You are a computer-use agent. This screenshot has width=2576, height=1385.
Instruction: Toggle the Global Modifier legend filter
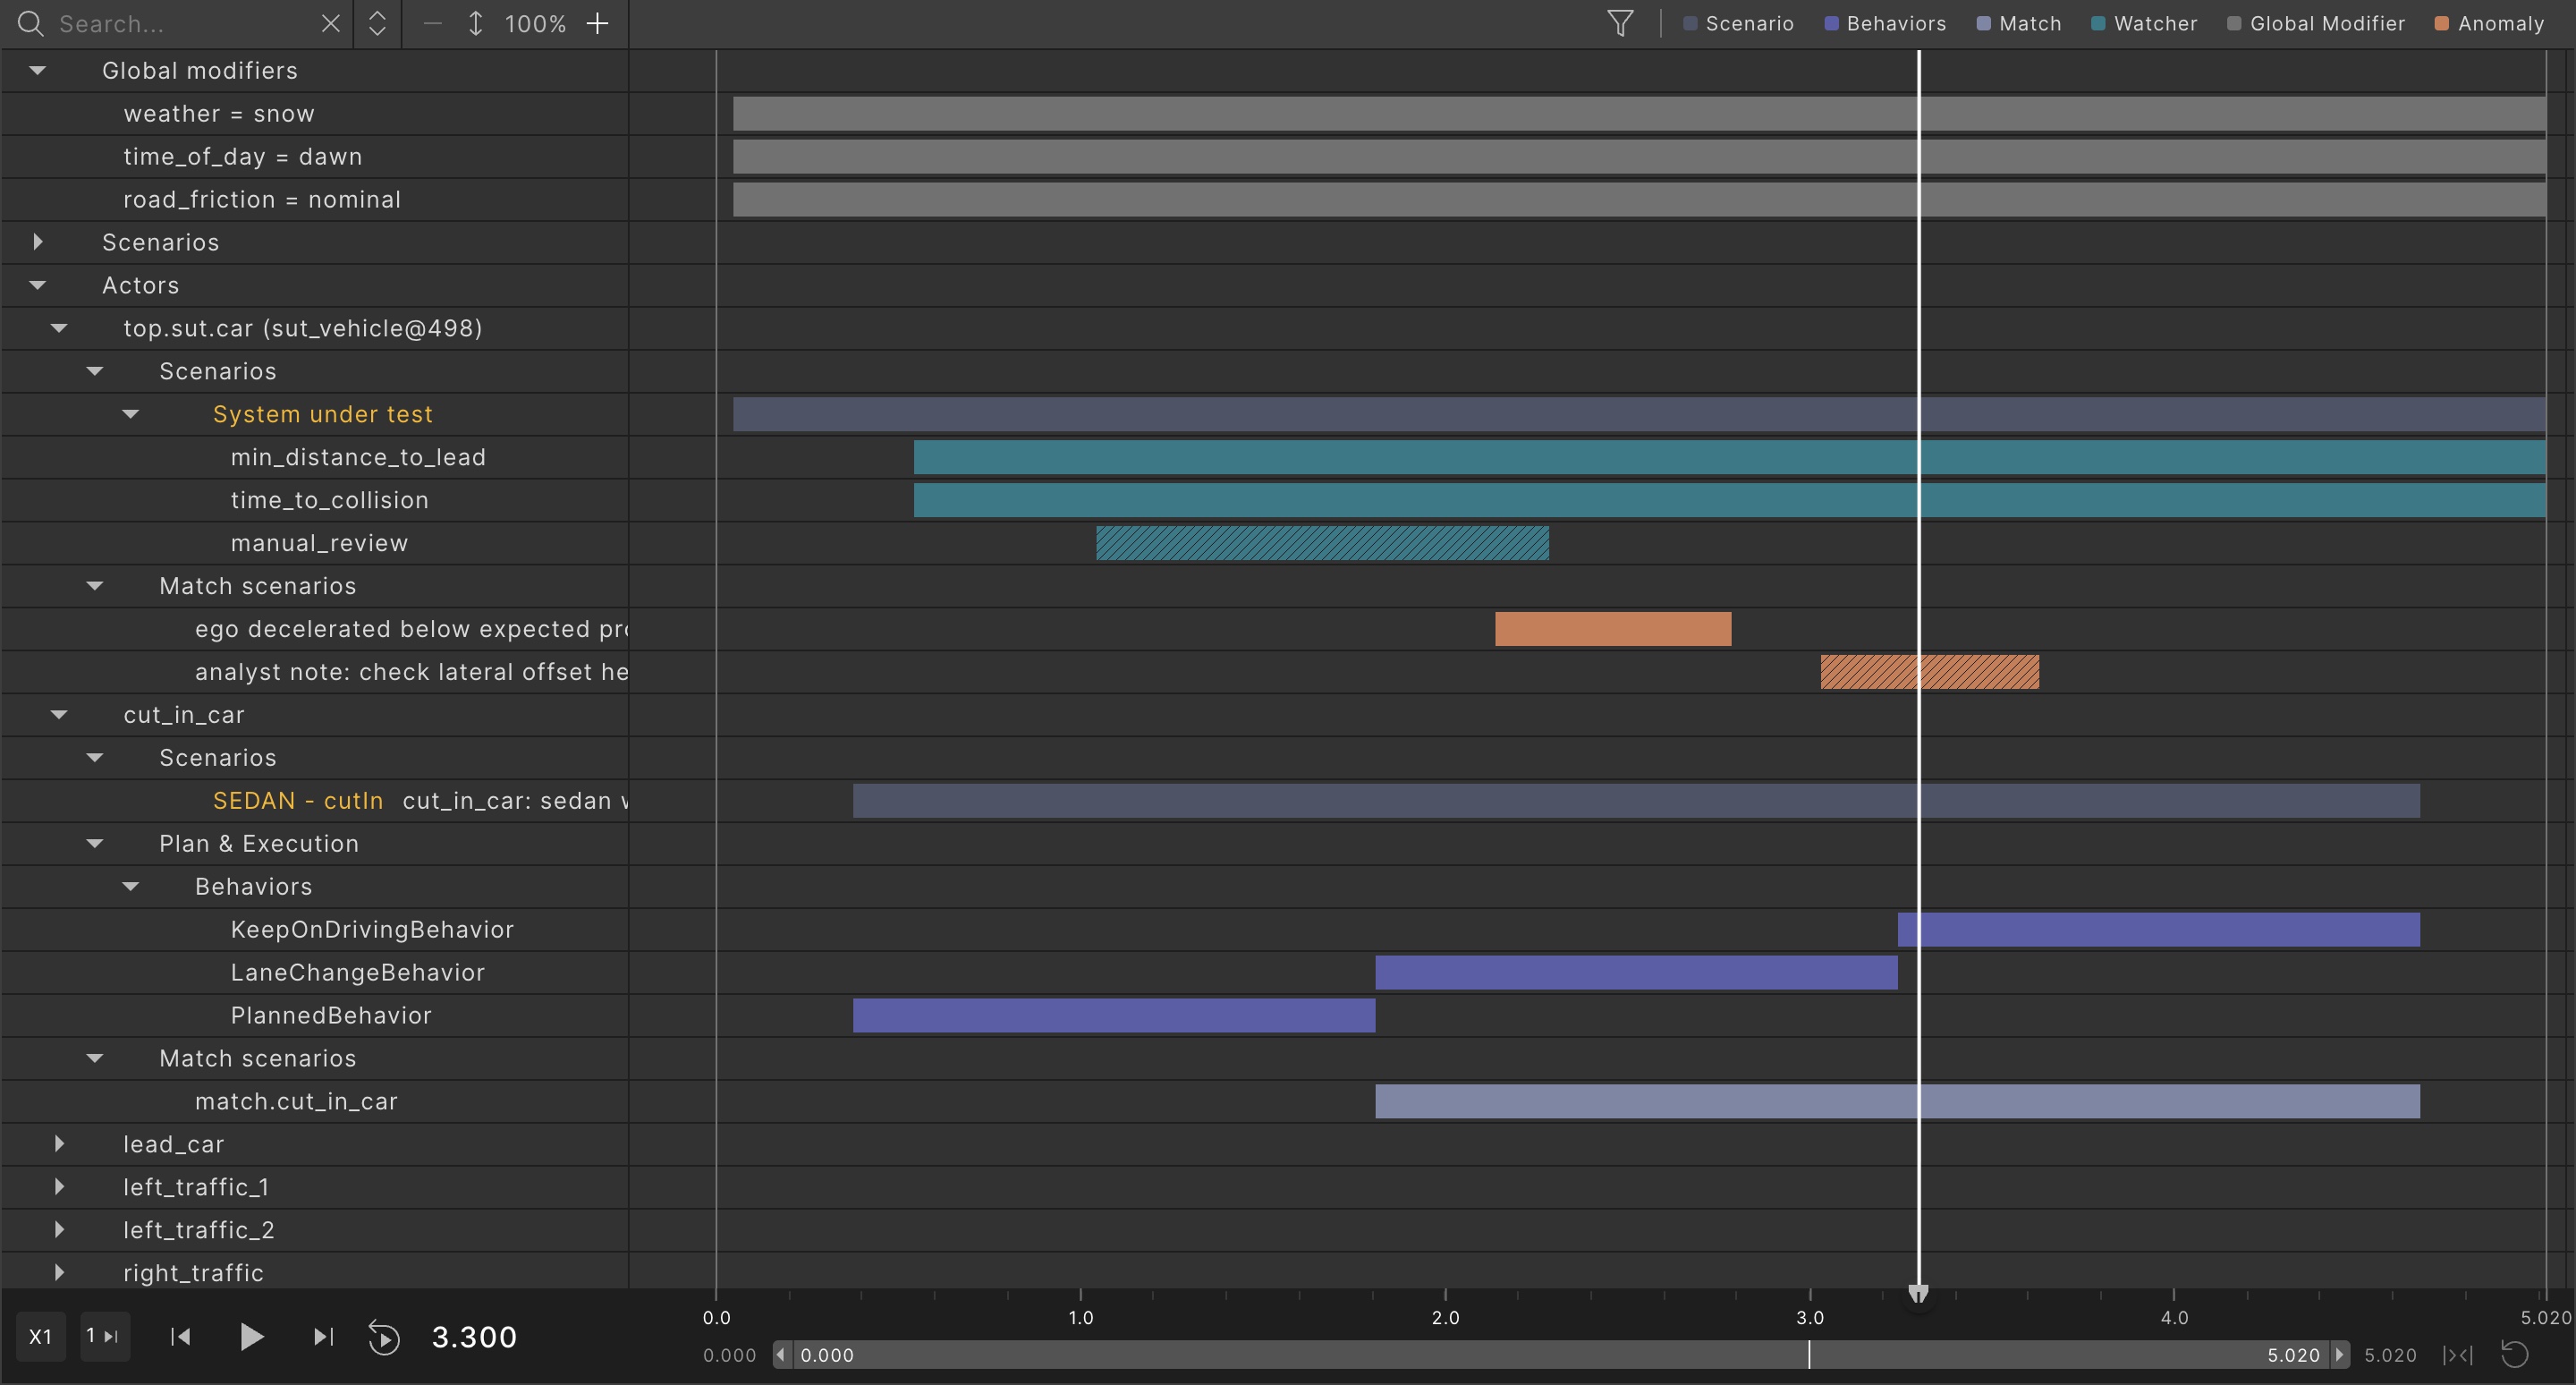coord(2316,23)
